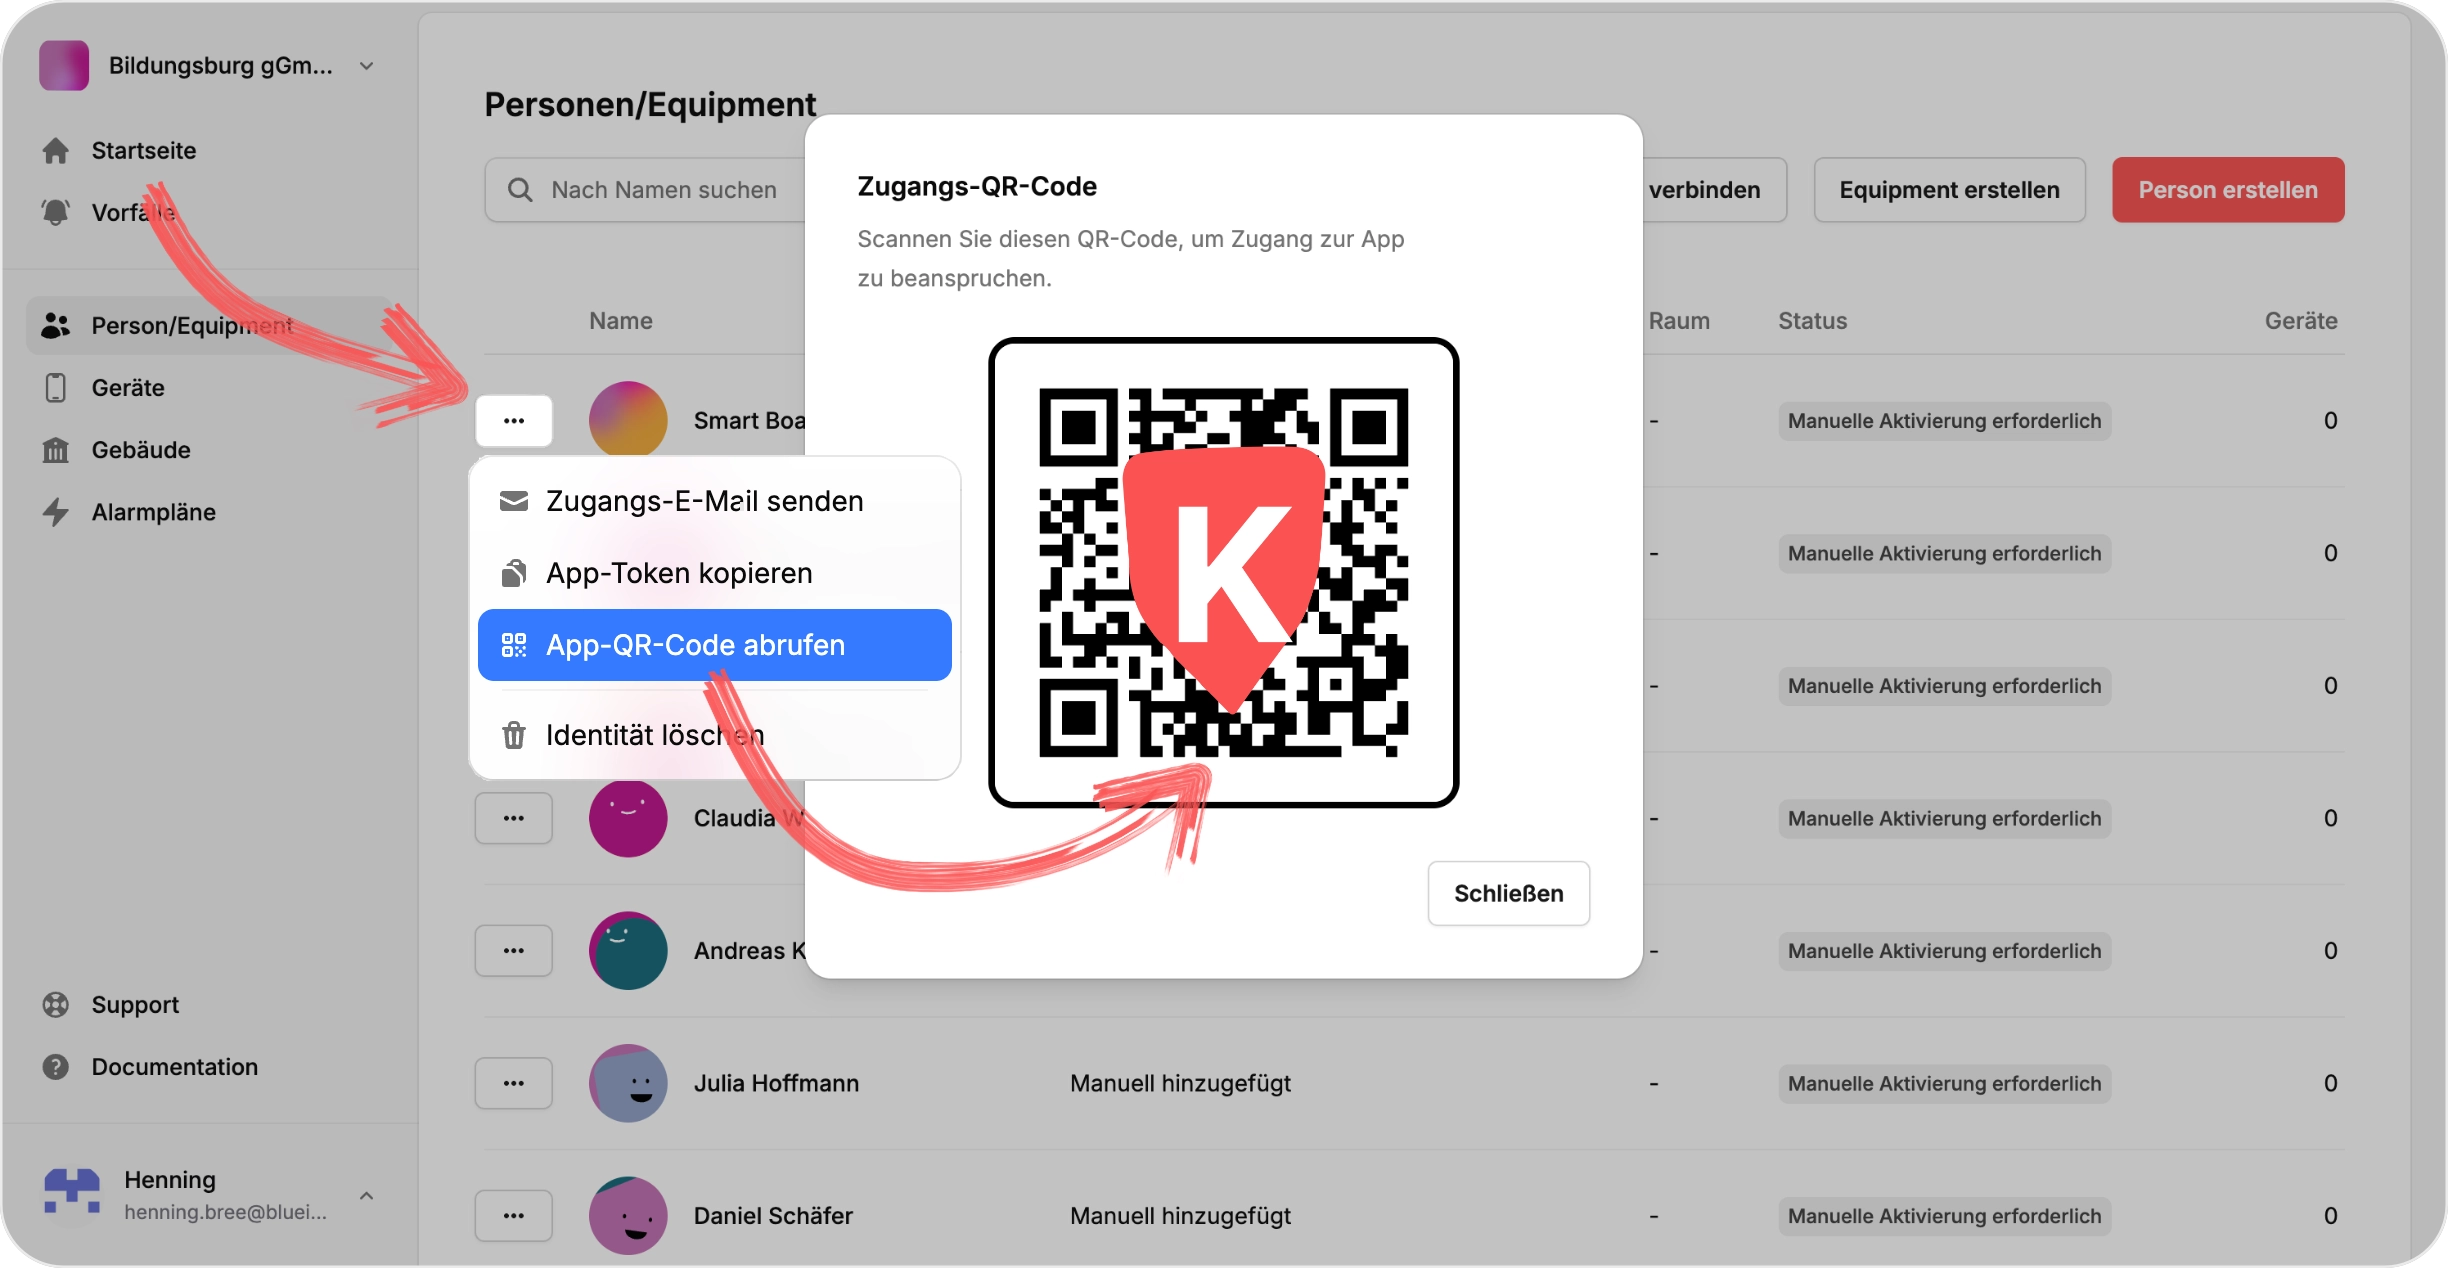Open the more-options menu for Daniel Schäfer

point(514,1215)
